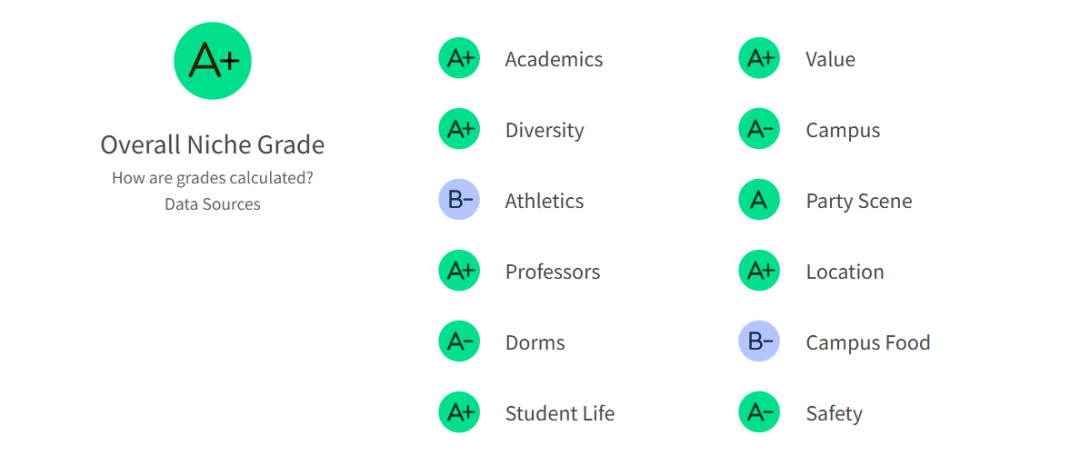The image size is (1080, 465).
Task: Click the Safety A- grade badge
Action: click(x=759, y=413)
